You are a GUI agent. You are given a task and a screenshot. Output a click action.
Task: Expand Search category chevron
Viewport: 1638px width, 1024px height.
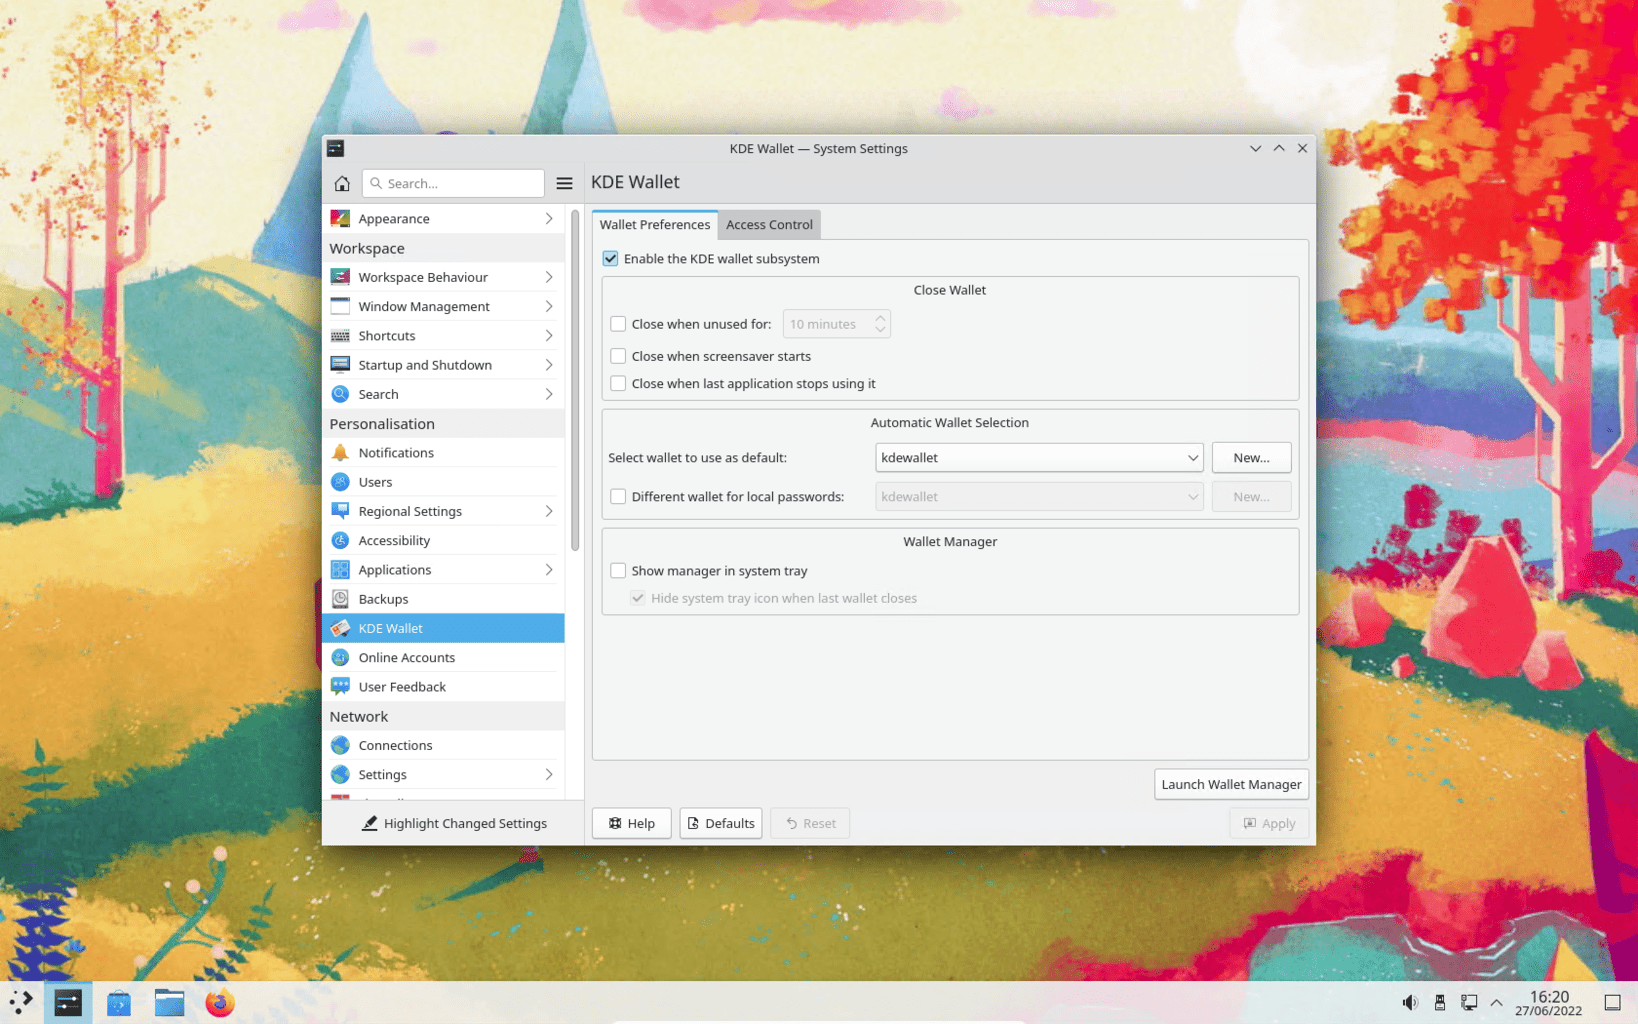549,394
